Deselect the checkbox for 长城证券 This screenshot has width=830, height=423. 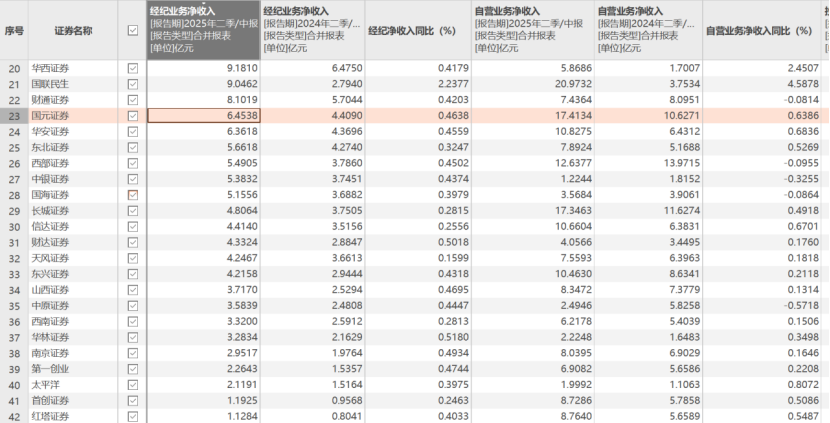pos(133,211)
